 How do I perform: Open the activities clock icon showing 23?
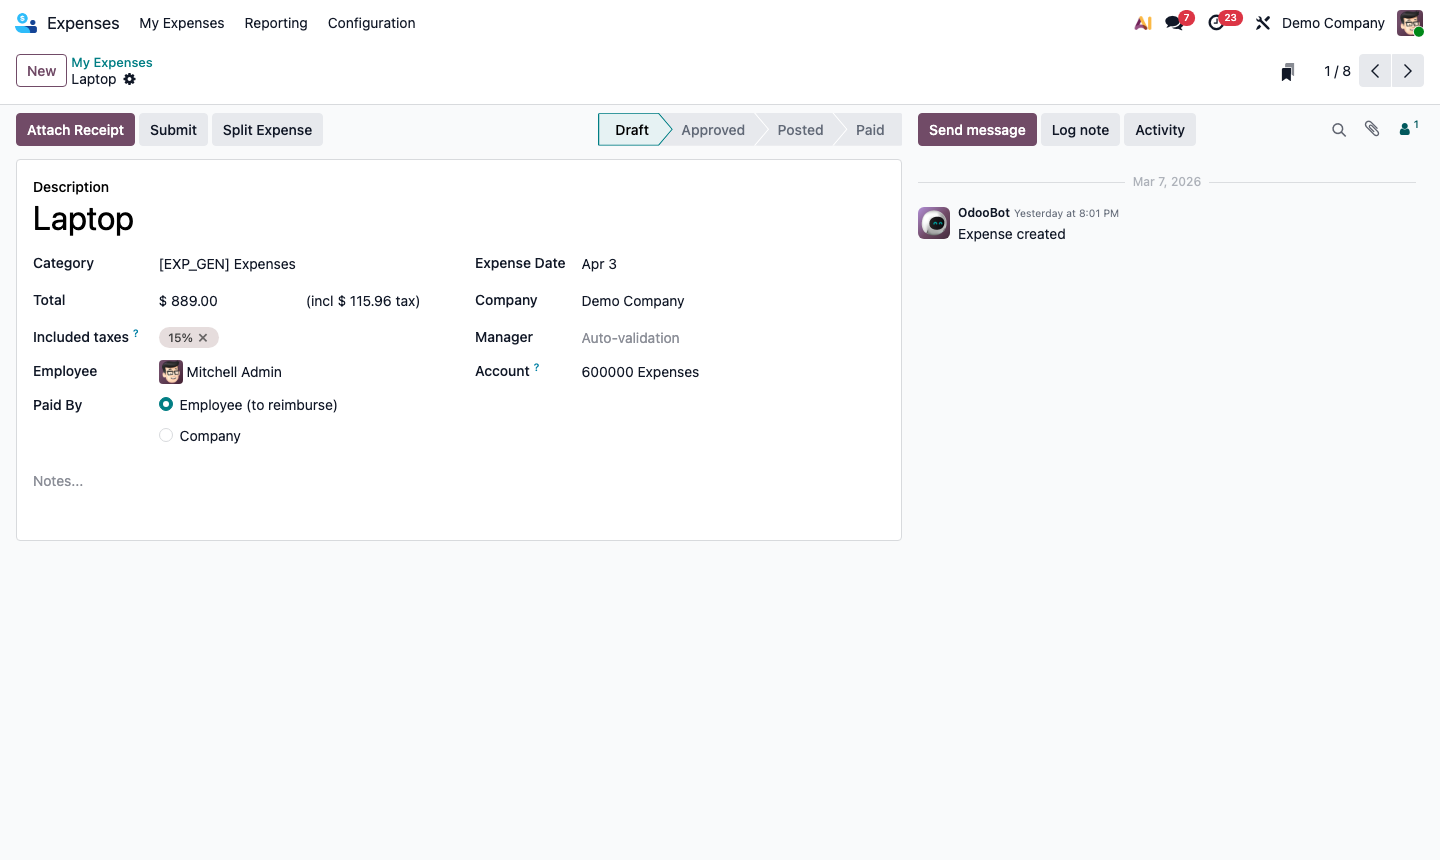(x=1216, y=22)
